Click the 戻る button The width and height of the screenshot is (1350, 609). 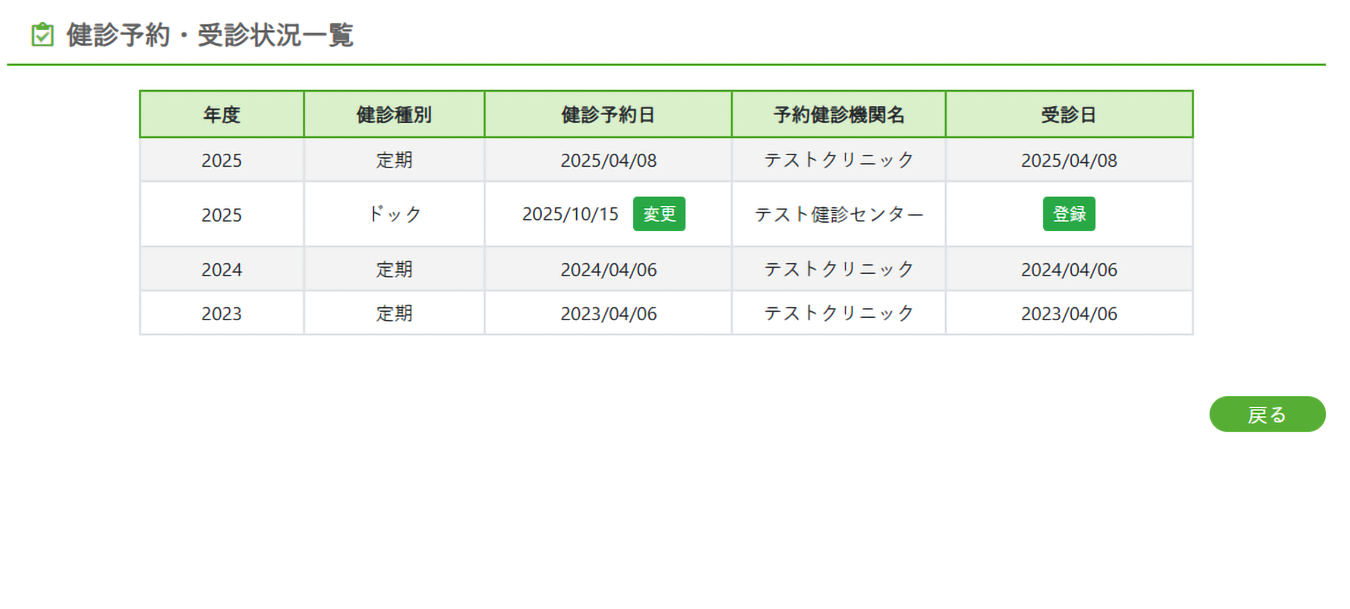(1267, 415)
